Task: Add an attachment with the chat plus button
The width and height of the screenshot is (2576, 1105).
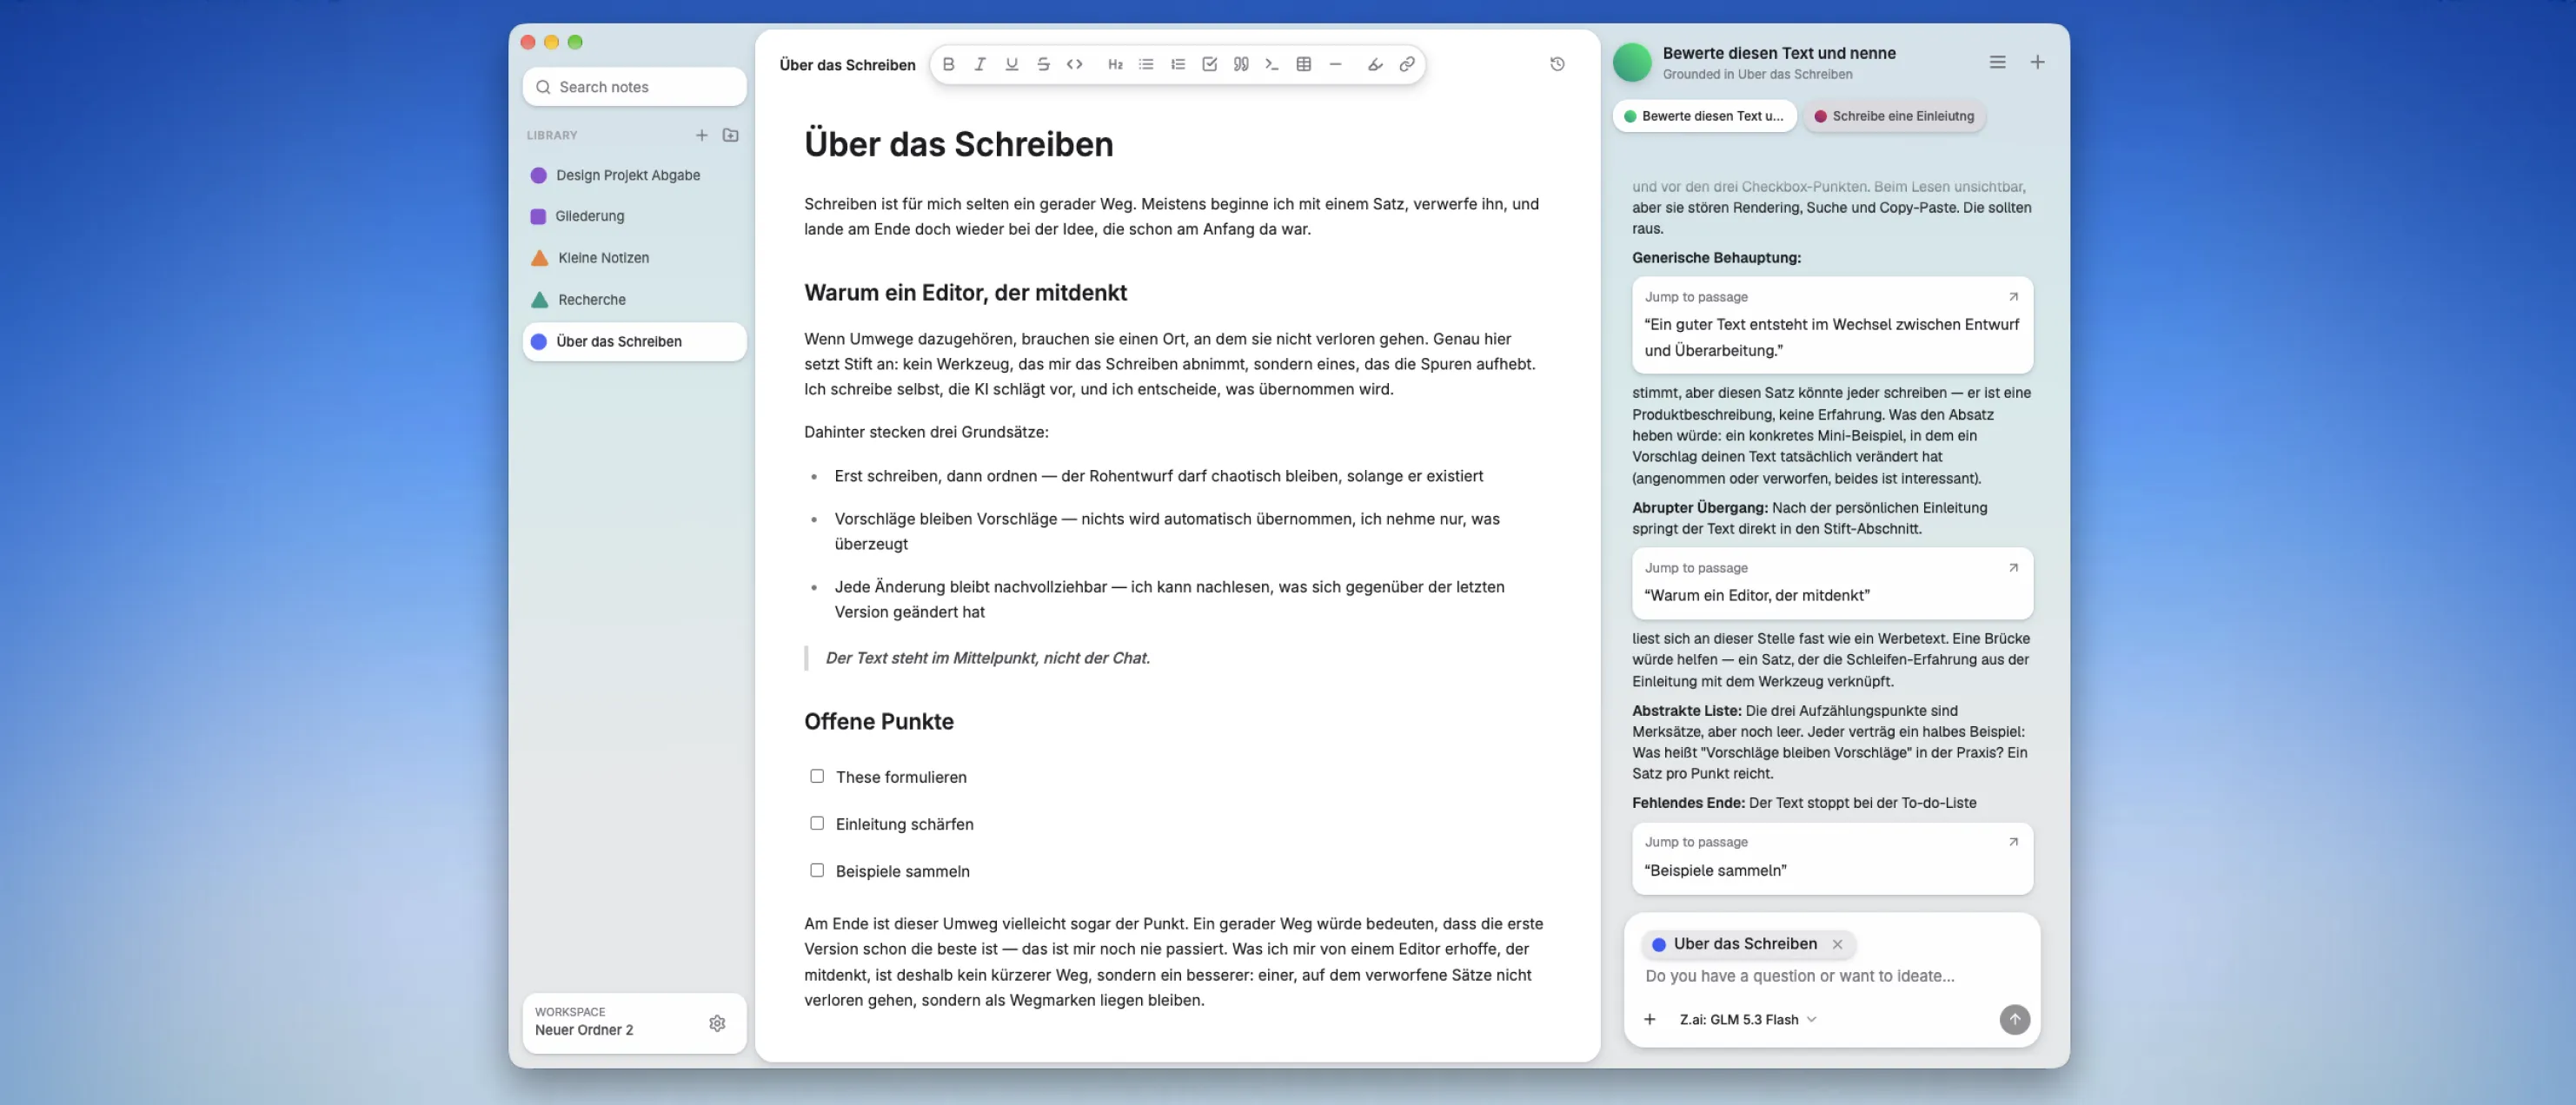Action: pyautogui.click(x=1650, y=1019)
